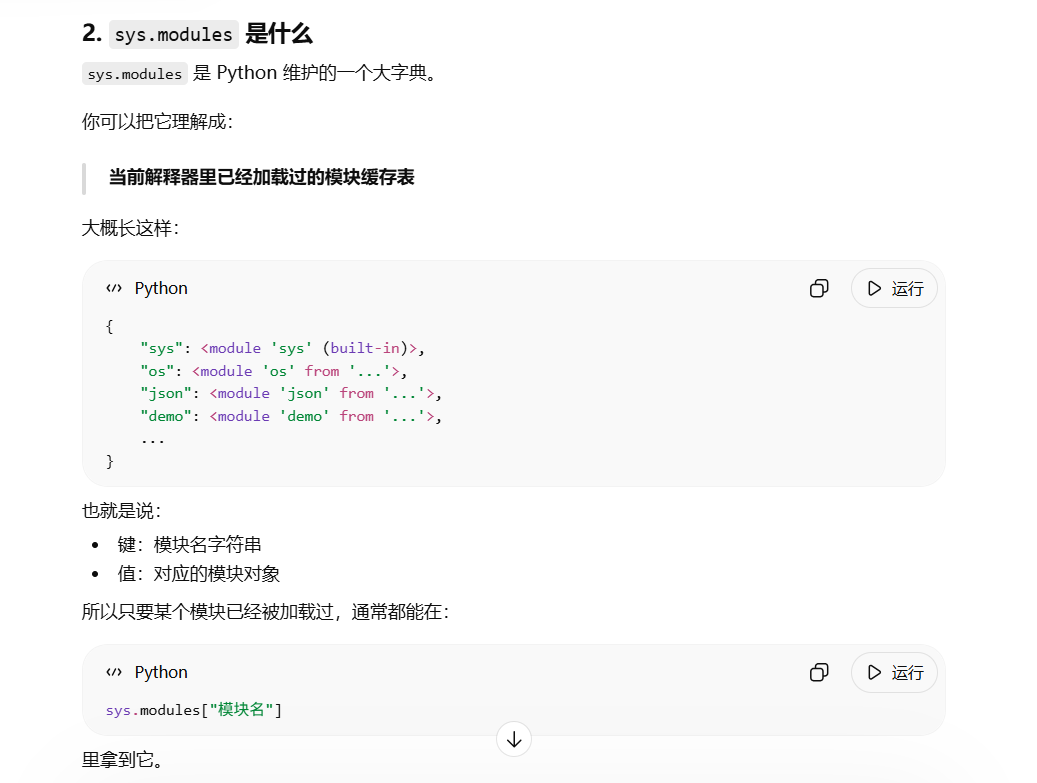
Task: Click the code text sys.modules["模块名"]
Action: click(x=194, y=710)
